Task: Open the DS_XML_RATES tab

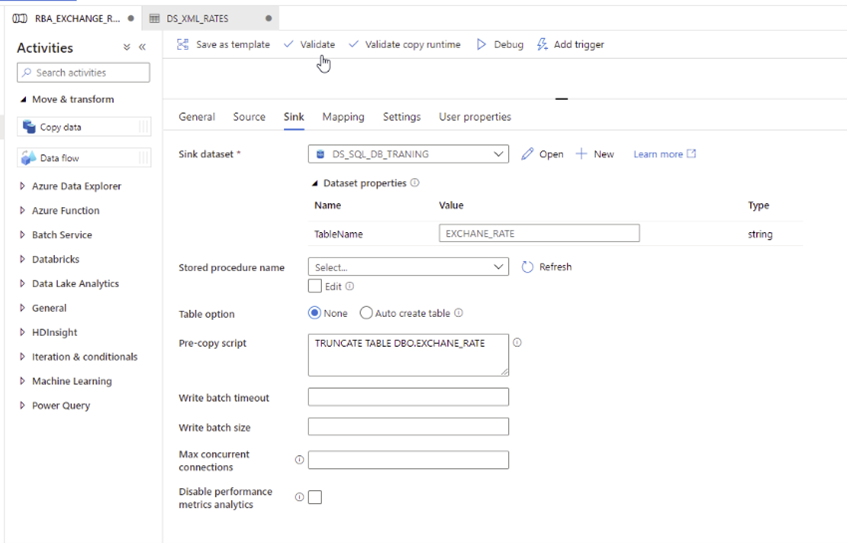Action: 197,18
